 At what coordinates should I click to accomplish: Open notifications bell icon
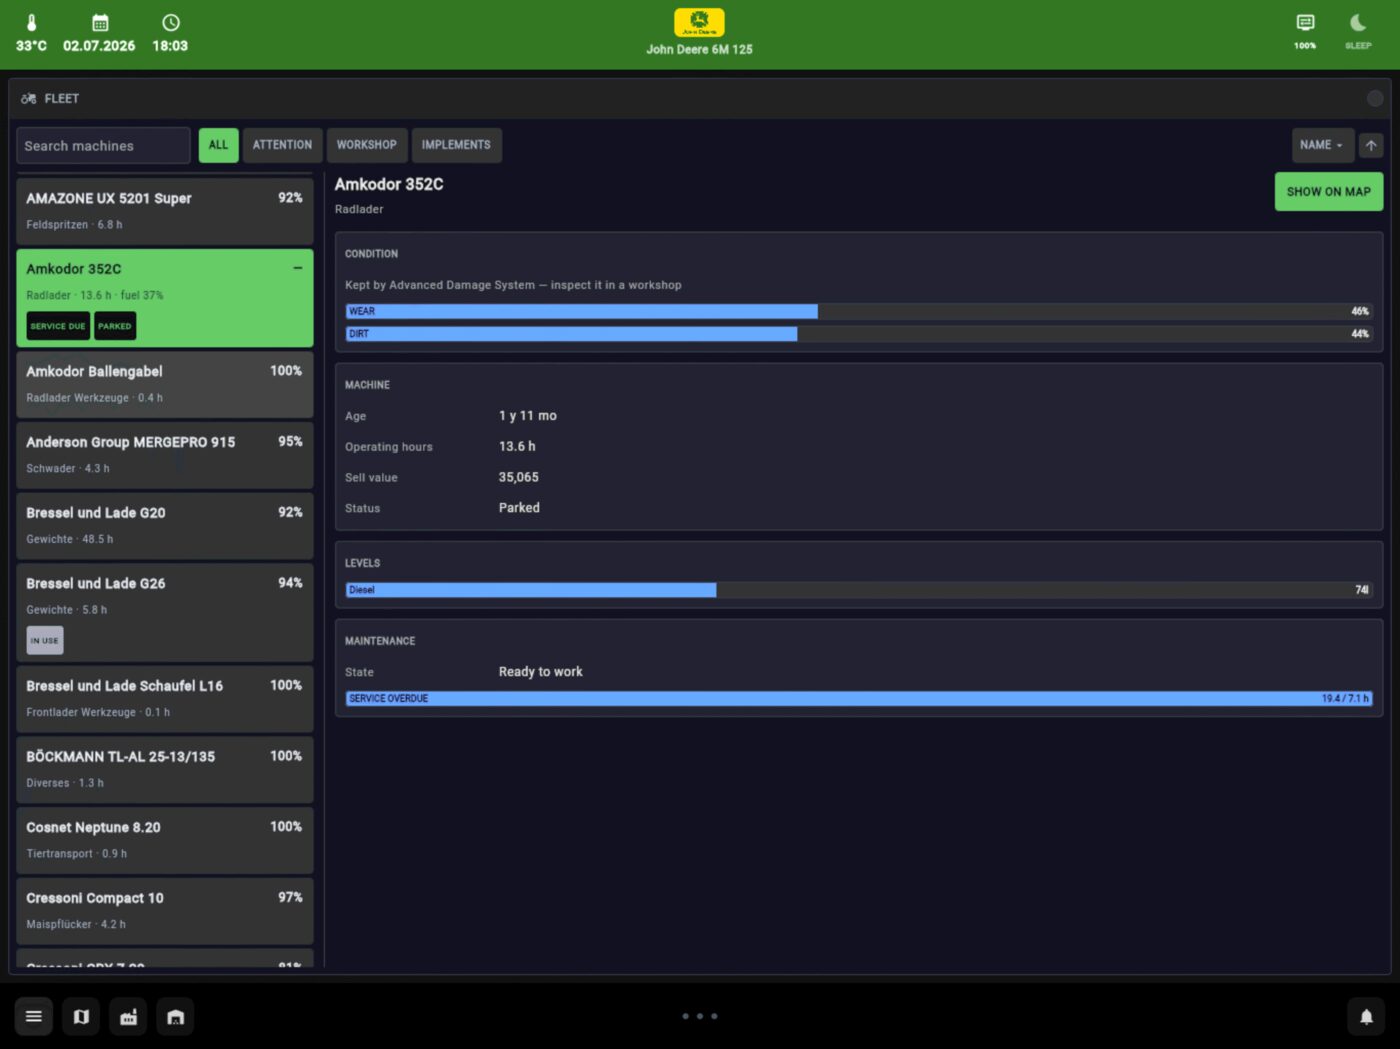pyautogui.click(x=1366, y=1017)
